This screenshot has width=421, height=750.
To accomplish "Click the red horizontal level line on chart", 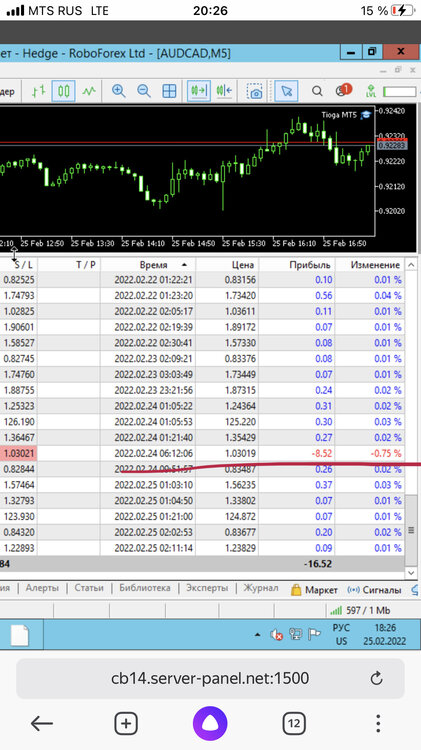I will tap(187, 142).
